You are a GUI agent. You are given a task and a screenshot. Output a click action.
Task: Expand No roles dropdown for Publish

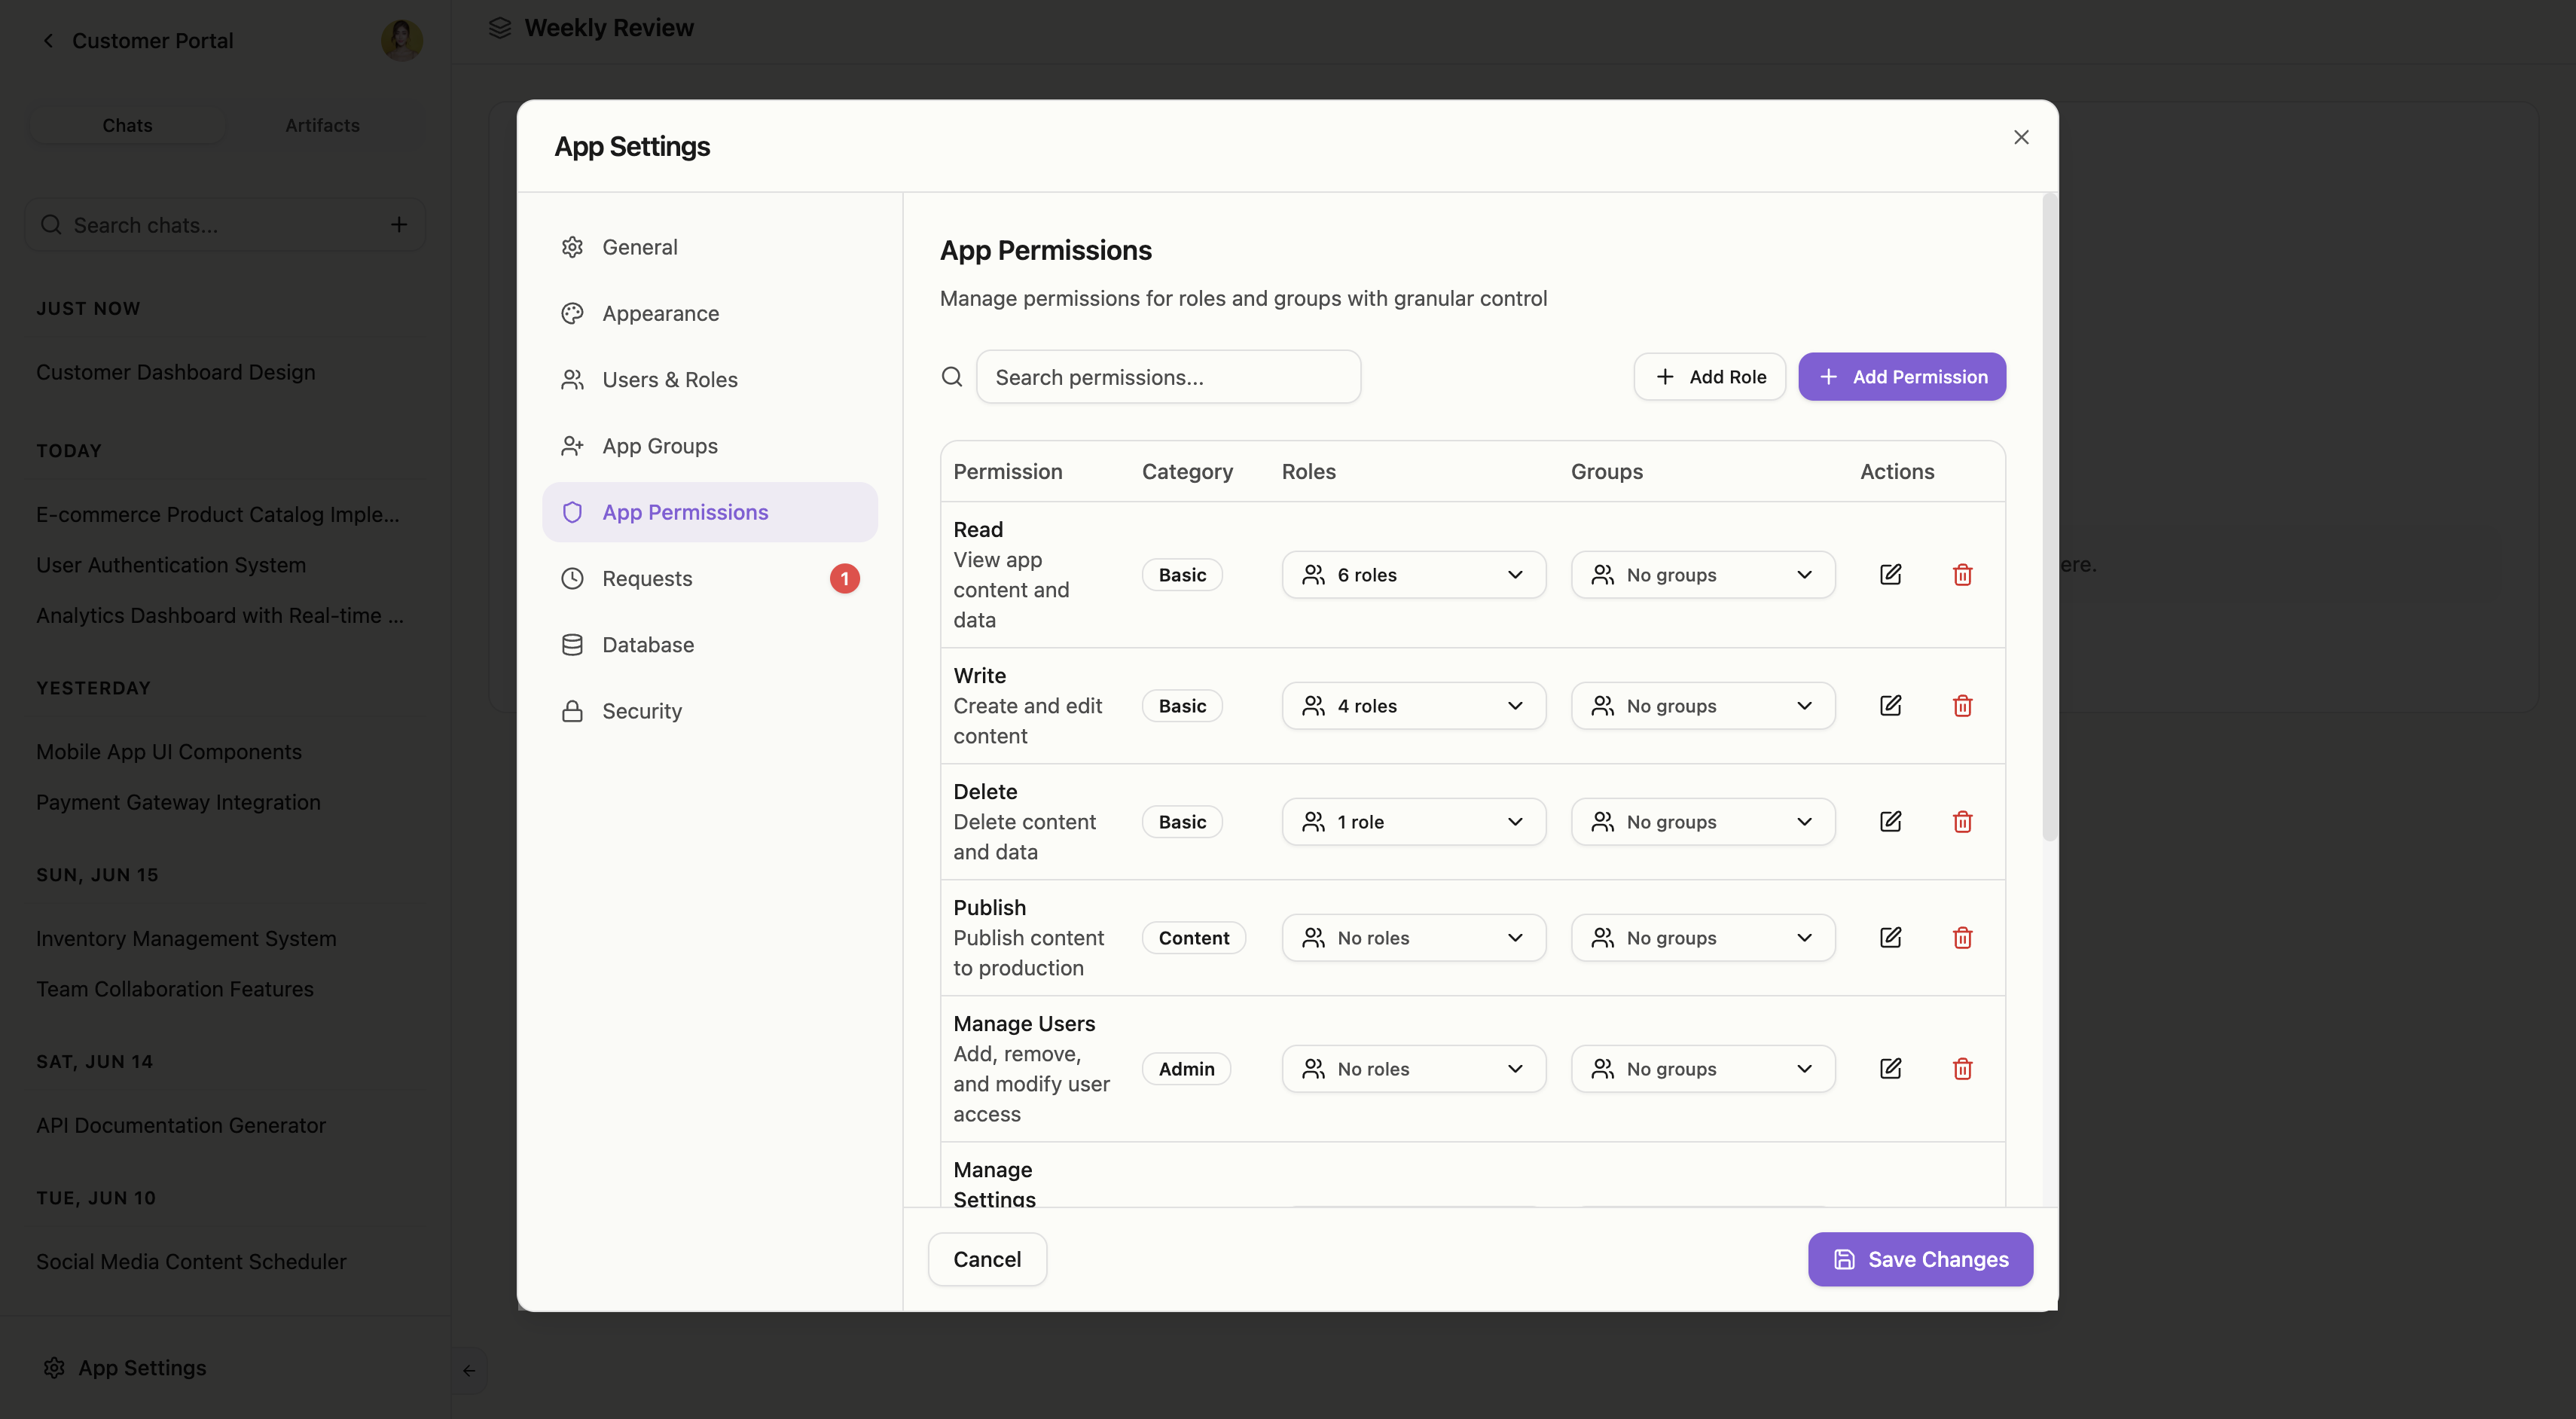[x=1413, y=938]
